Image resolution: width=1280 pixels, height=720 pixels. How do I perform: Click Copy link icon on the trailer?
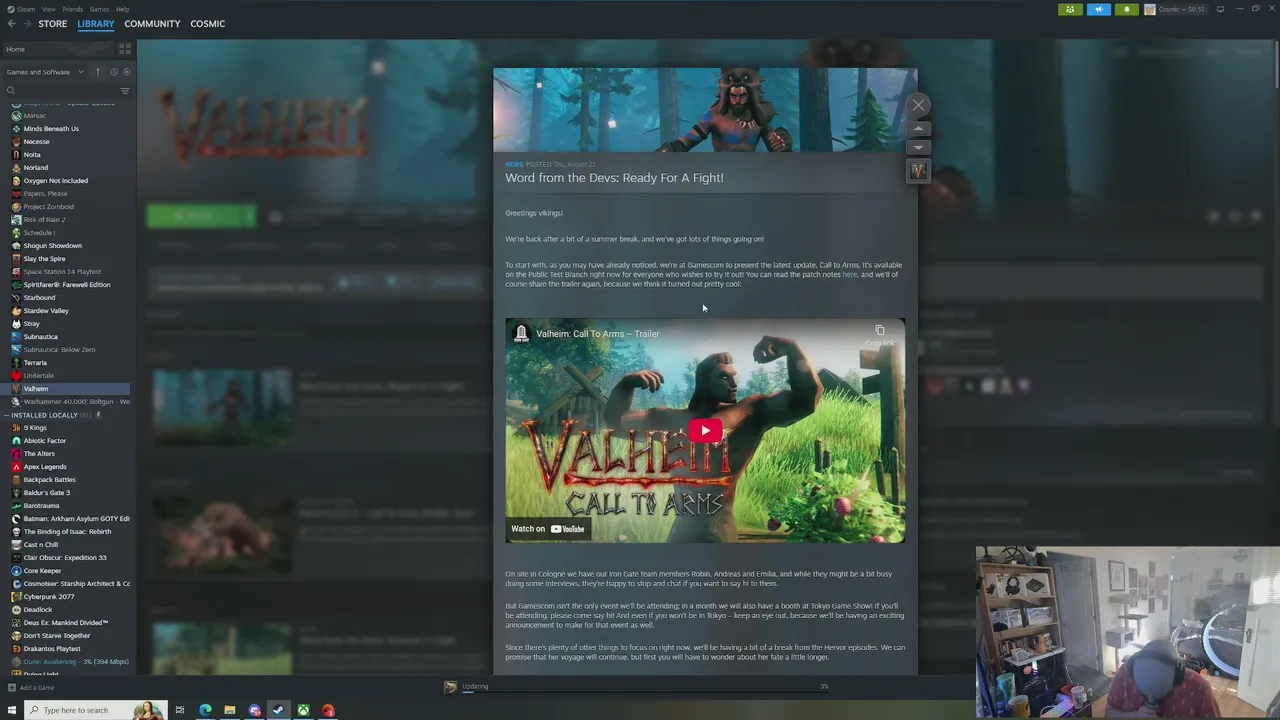pos(880,334)
